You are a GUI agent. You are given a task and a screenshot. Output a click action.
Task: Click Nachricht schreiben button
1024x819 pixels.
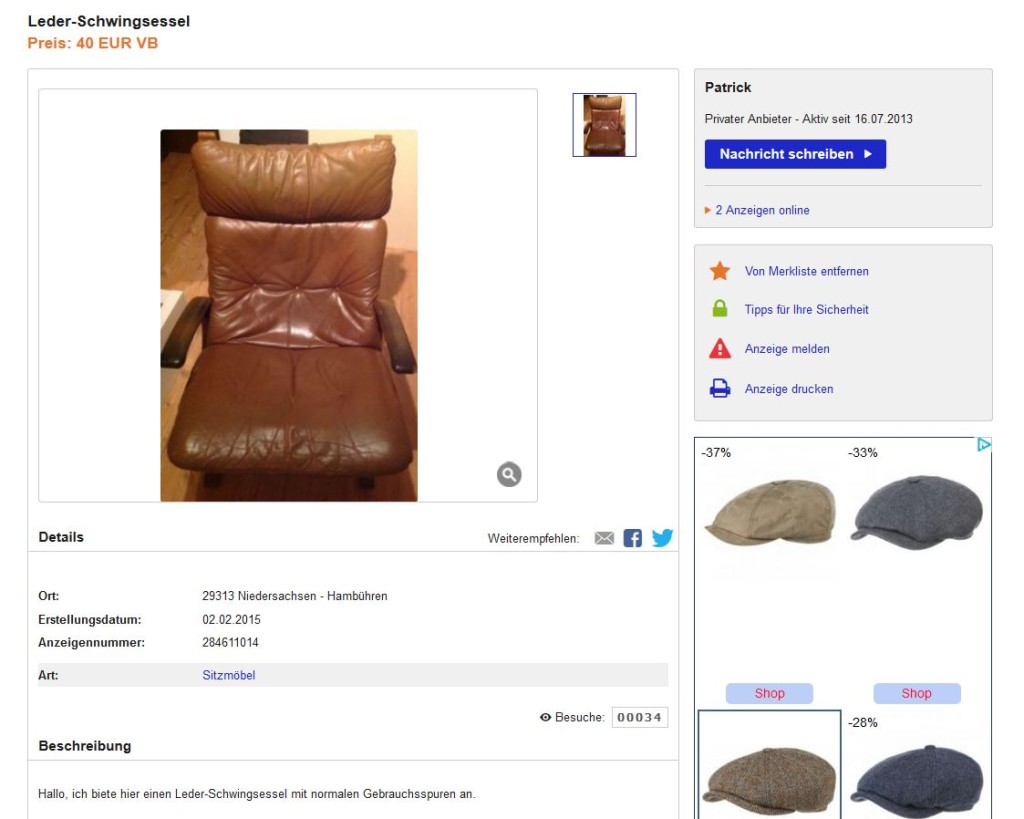point(795,154)
